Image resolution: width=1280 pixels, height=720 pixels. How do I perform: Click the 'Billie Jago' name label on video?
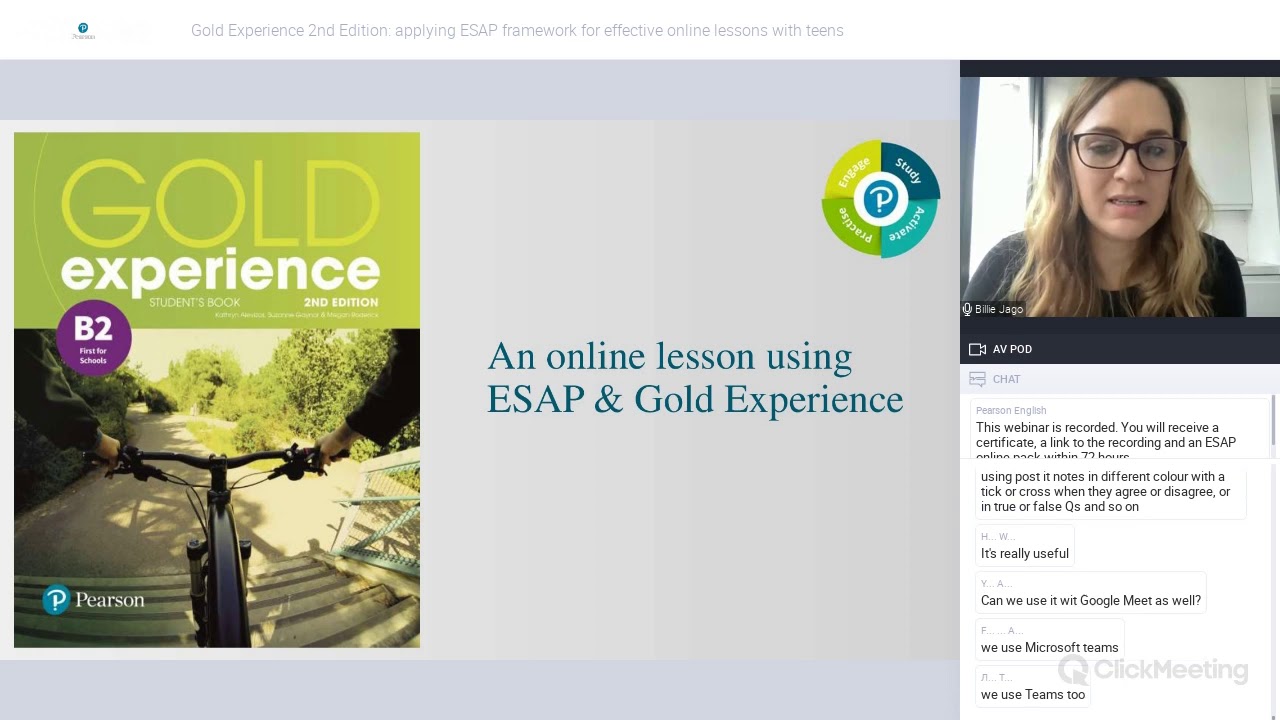(x=999, y=309)
